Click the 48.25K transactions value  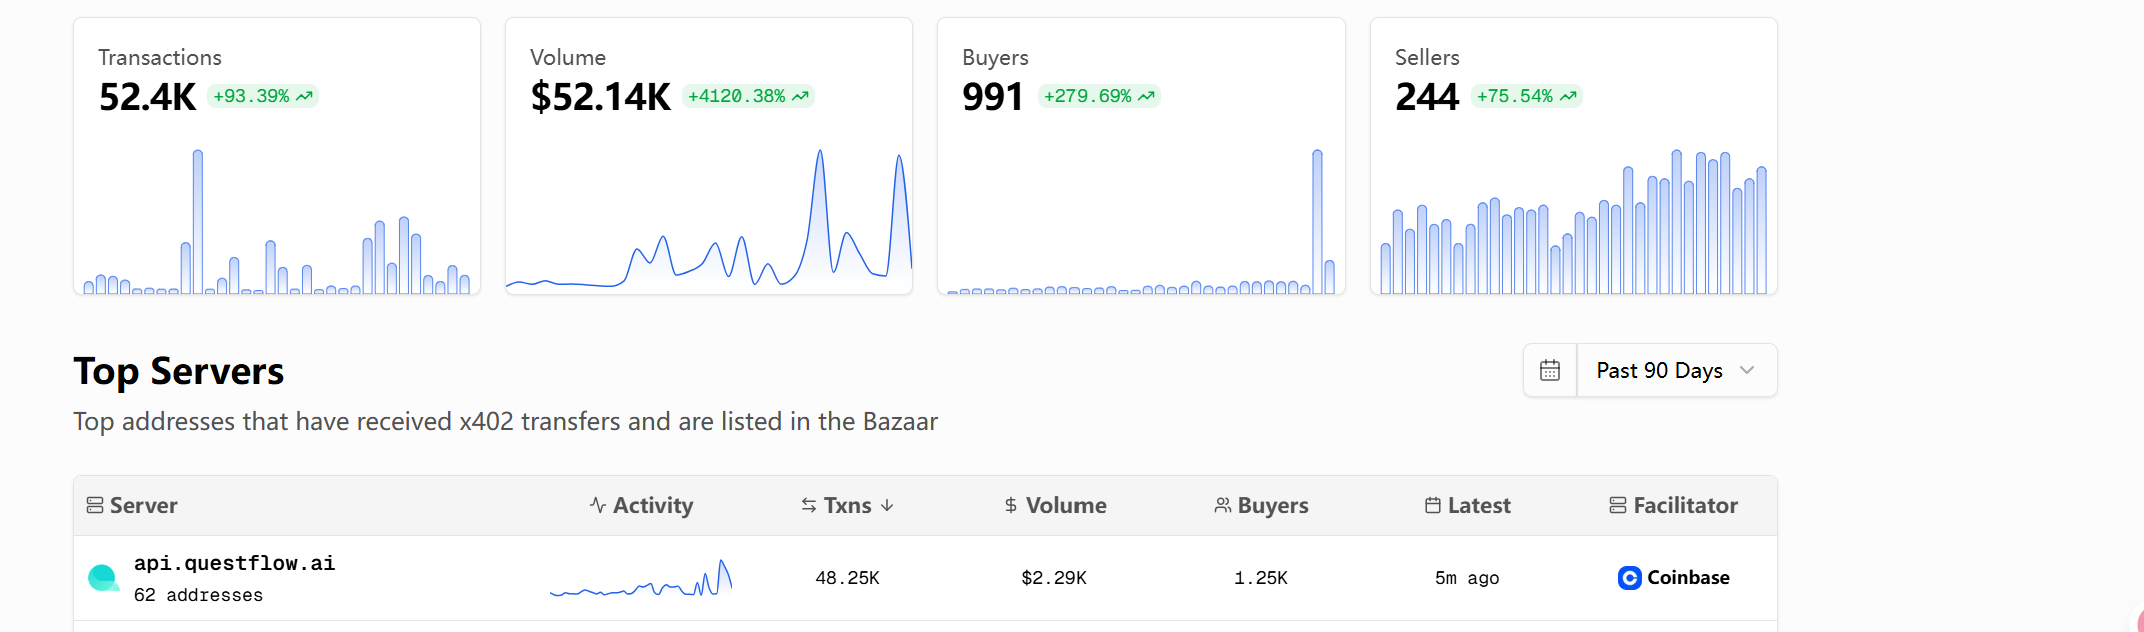tap(847, 578)
